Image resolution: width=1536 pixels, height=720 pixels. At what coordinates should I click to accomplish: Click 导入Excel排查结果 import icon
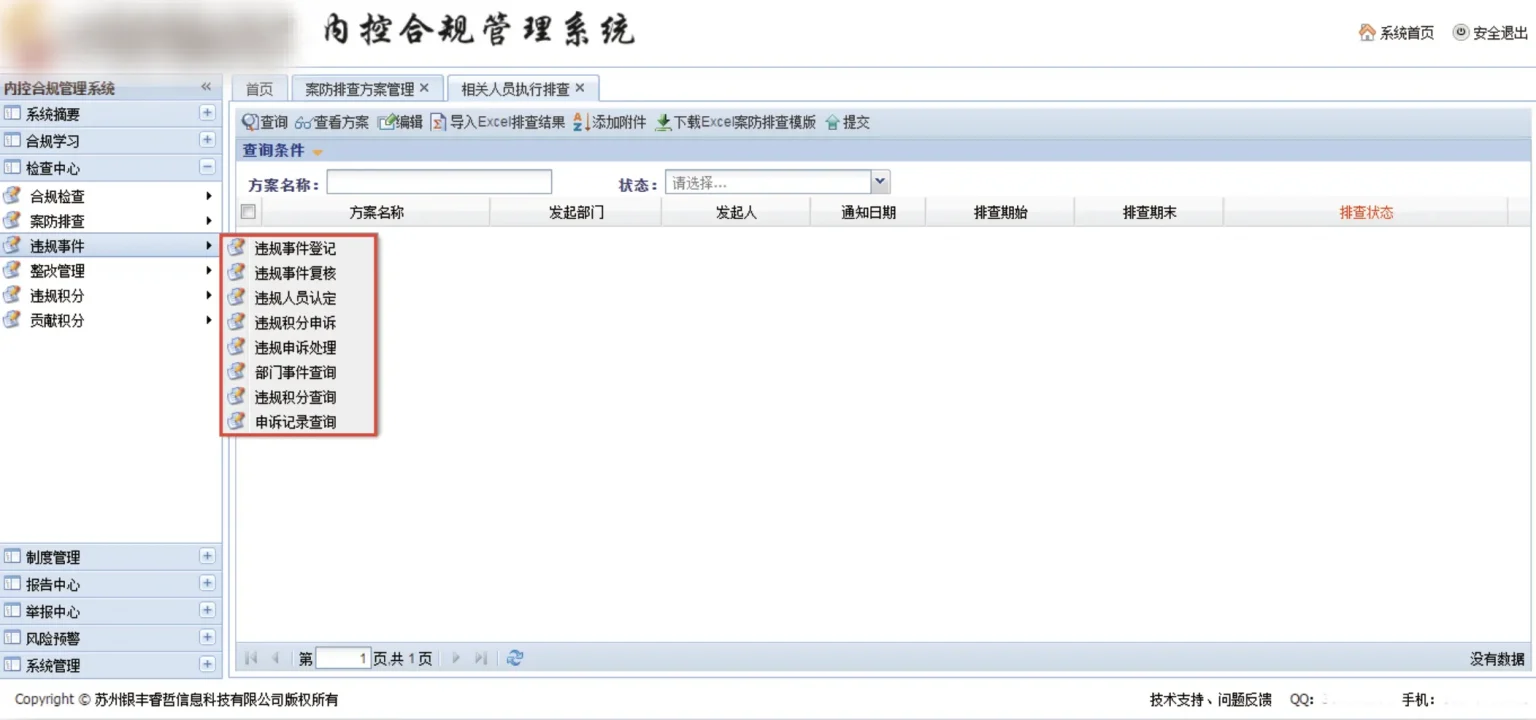(x=438, y=122)
